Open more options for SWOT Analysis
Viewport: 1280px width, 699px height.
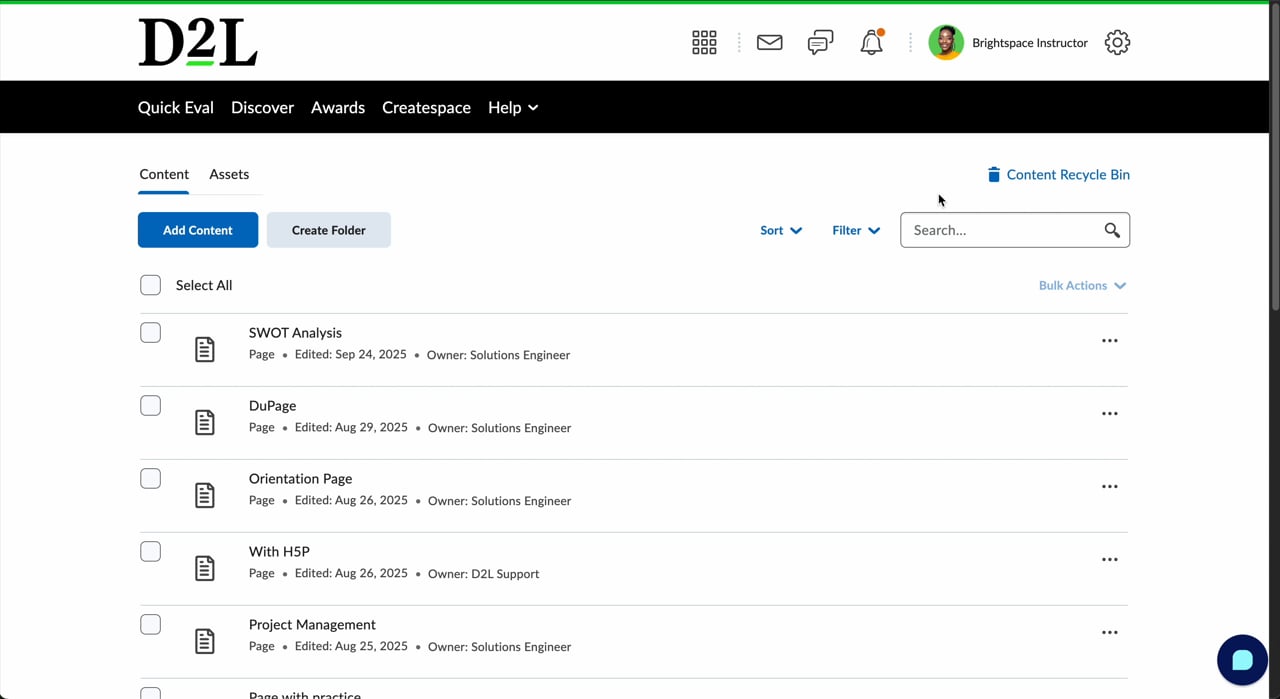pos(1109,341)
